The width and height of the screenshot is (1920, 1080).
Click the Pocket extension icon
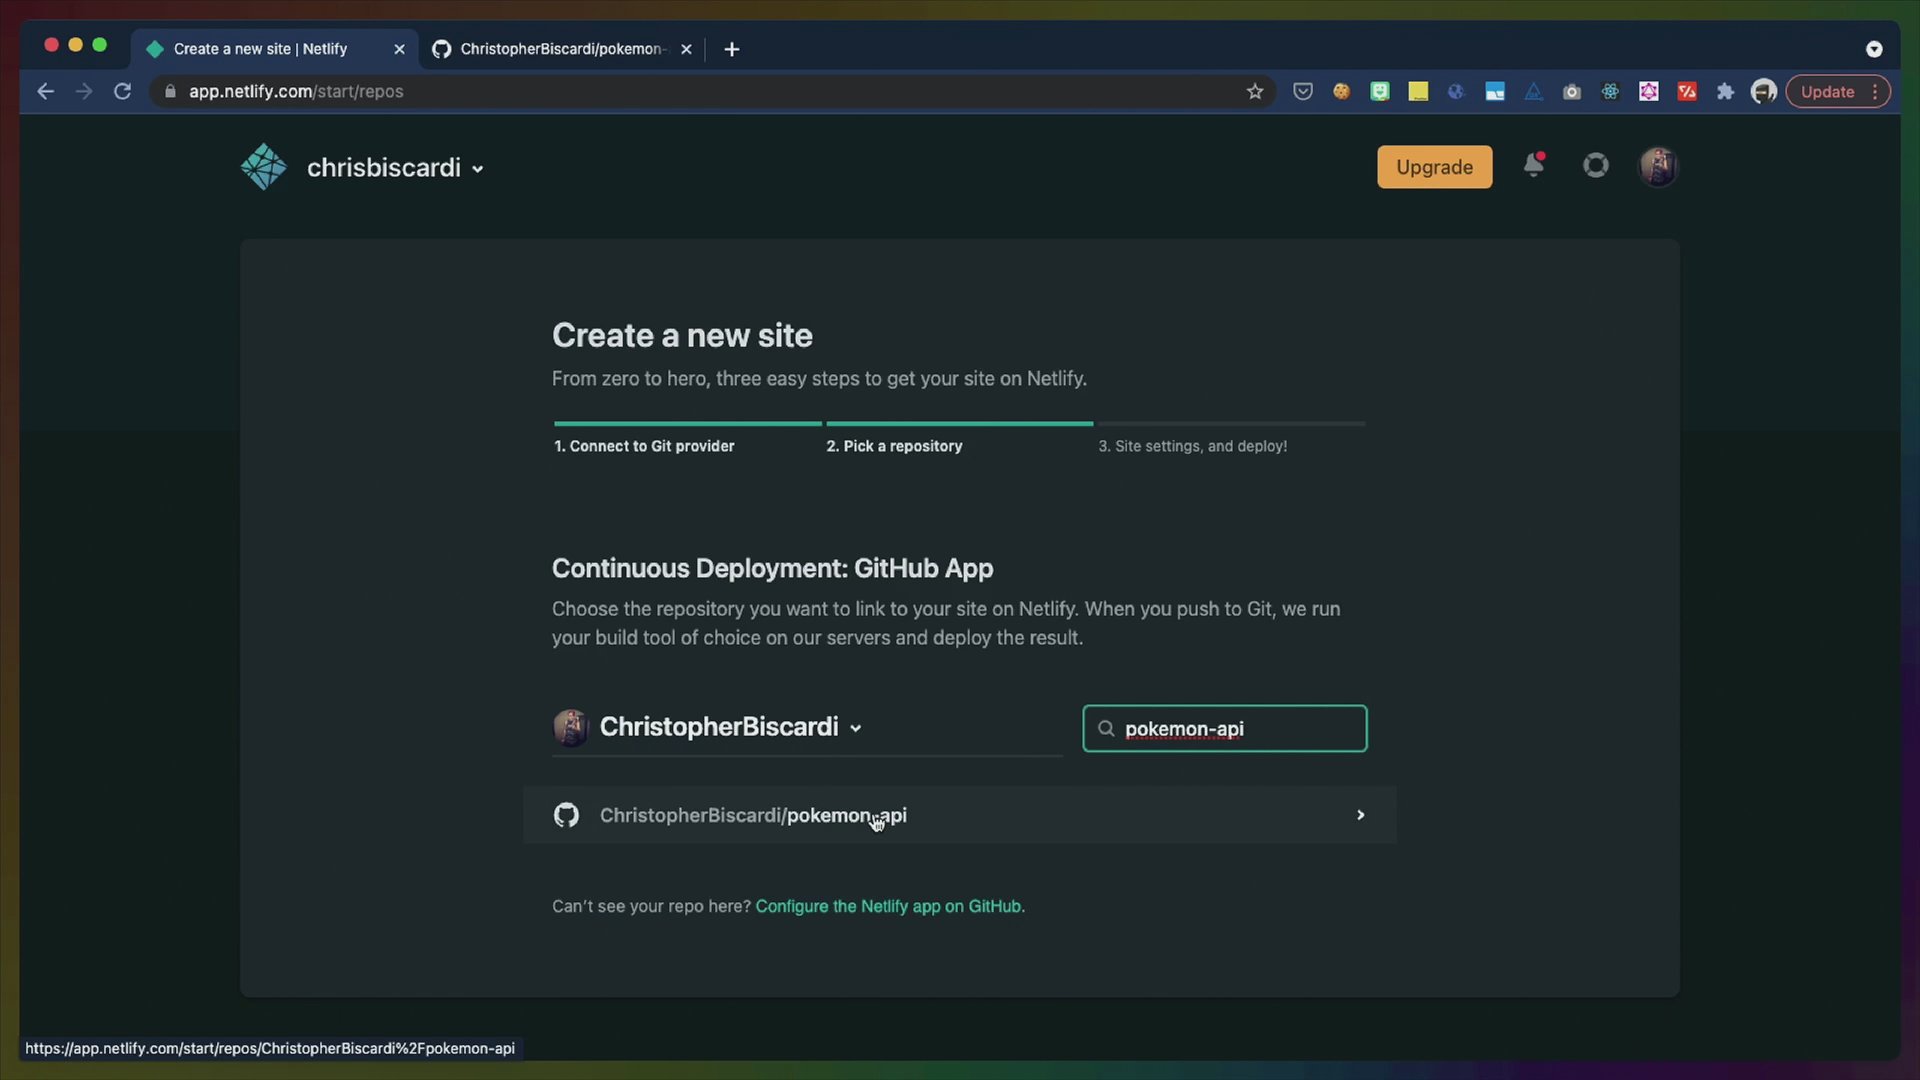tap(1303, 91)
